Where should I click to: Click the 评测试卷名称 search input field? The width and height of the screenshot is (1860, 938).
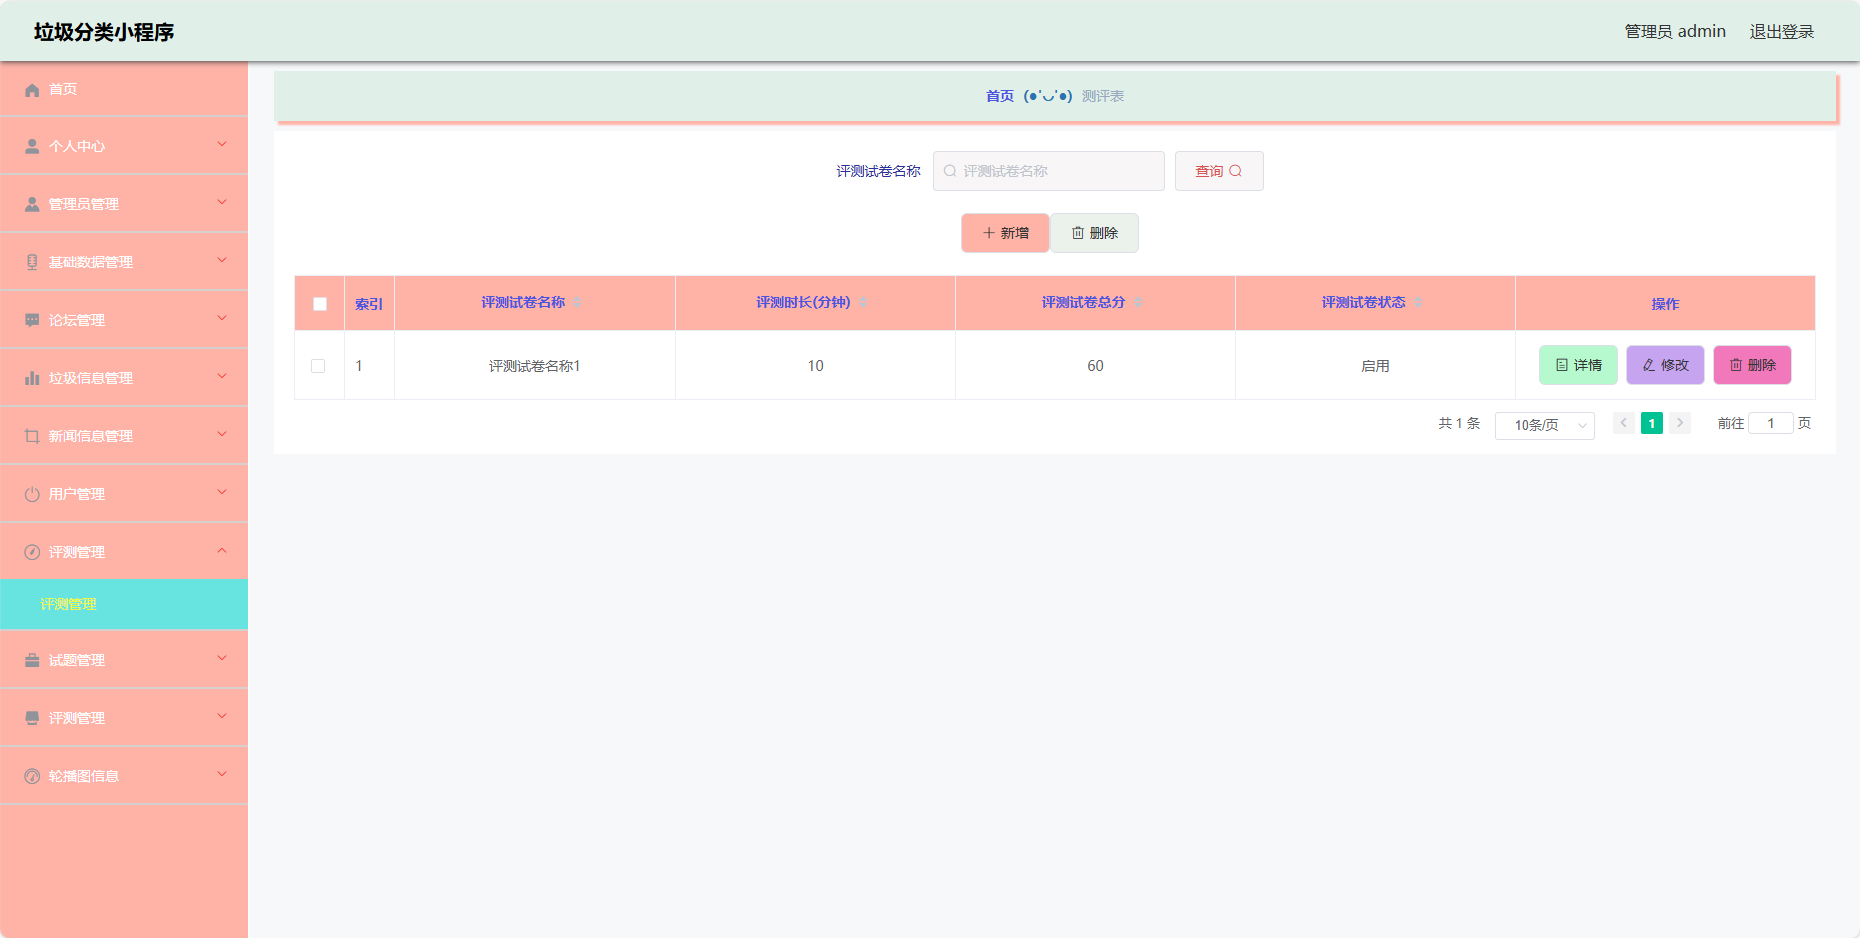point(1048,171)
